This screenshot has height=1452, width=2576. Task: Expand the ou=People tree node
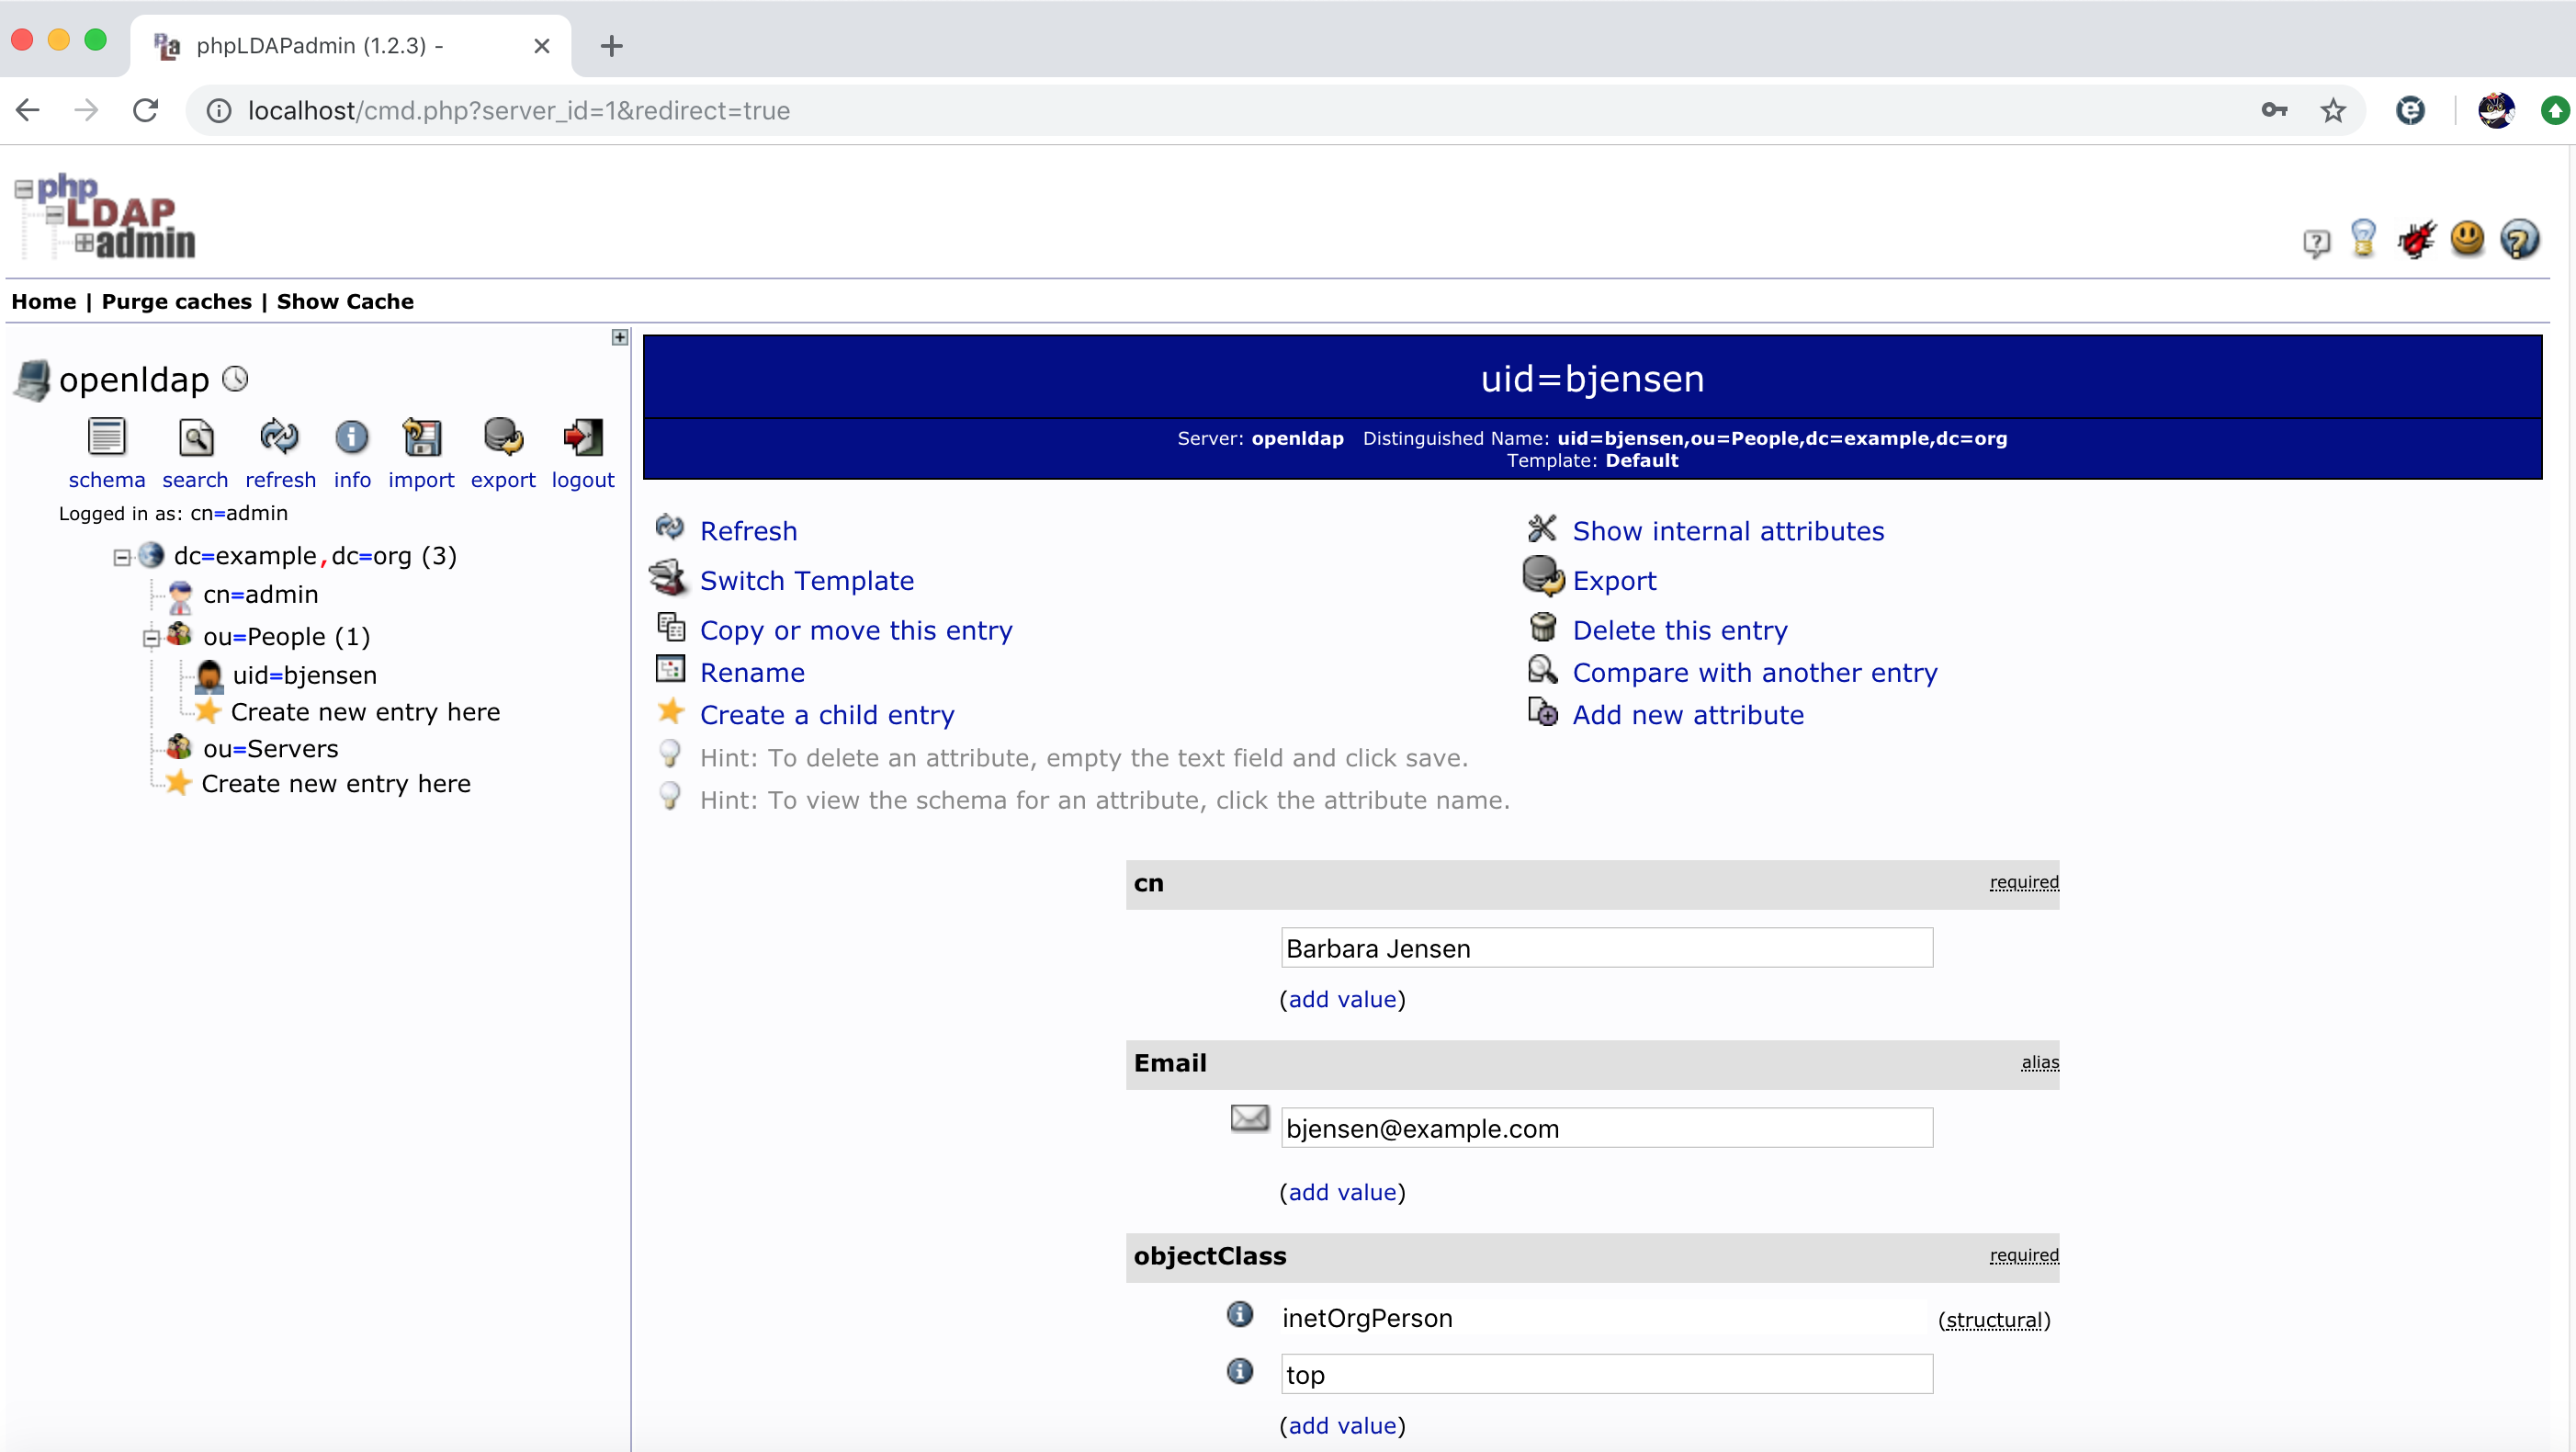tap(151, 637)
